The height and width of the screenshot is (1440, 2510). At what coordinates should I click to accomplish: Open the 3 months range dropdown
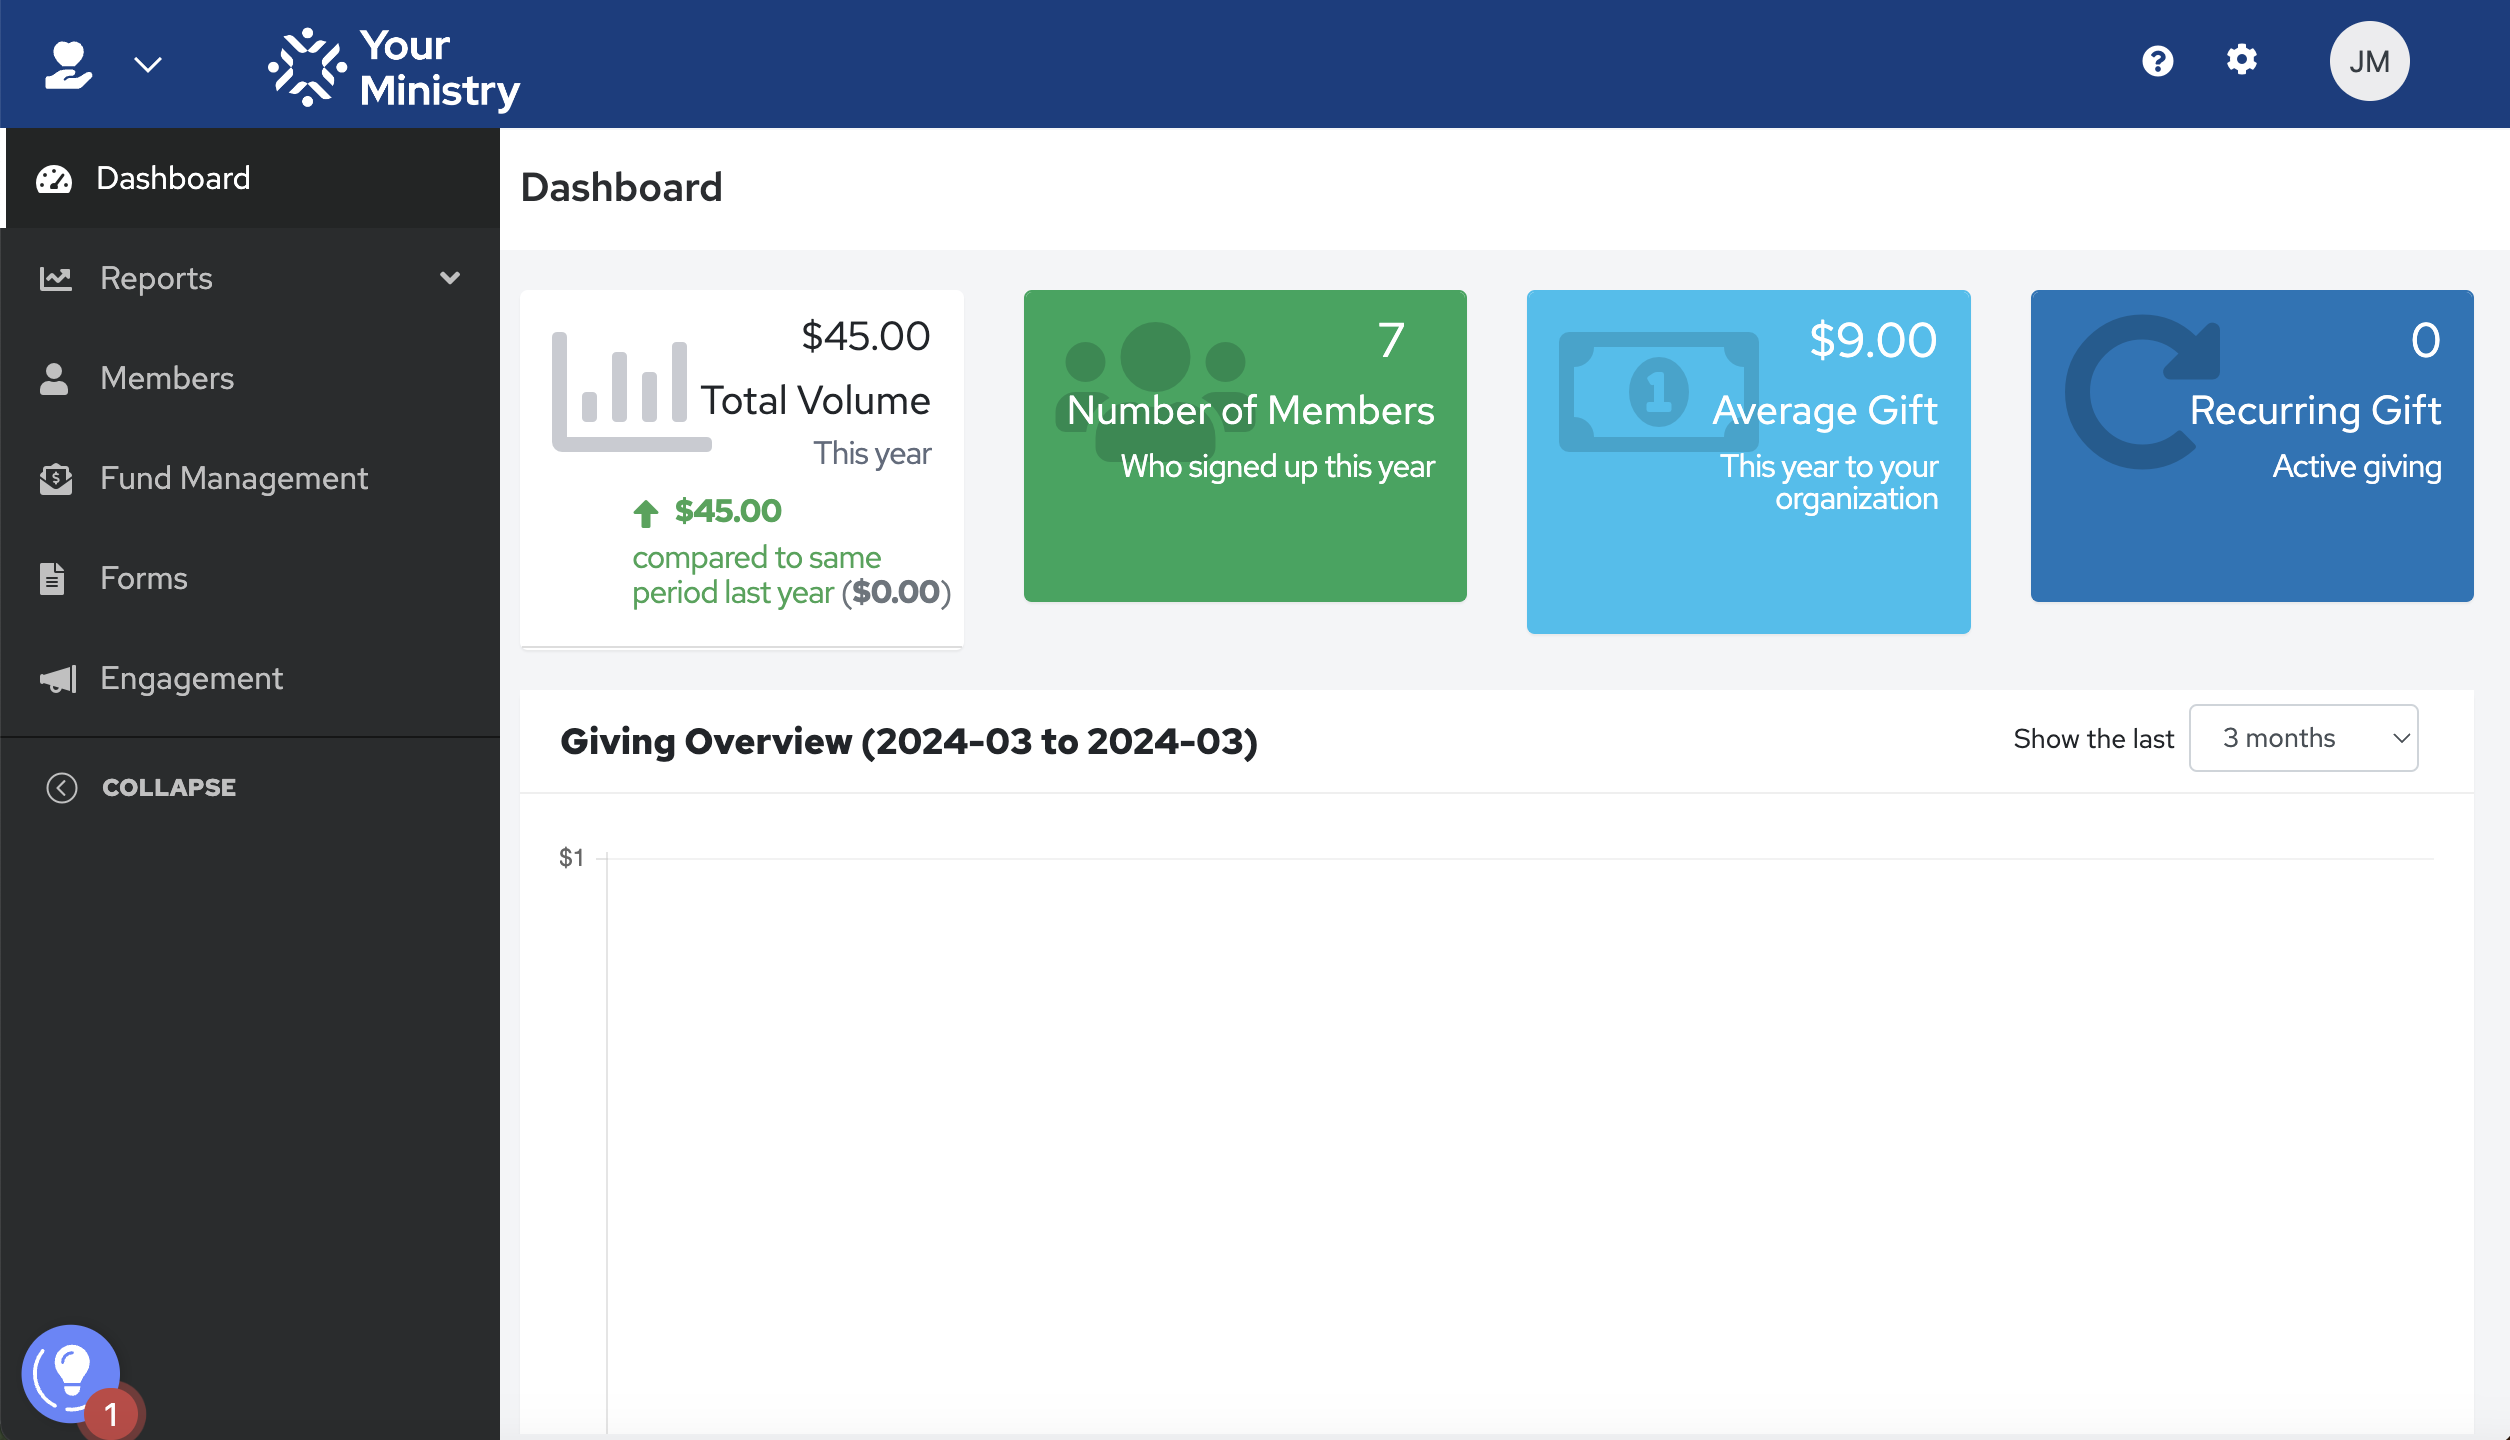point(2302,738)
